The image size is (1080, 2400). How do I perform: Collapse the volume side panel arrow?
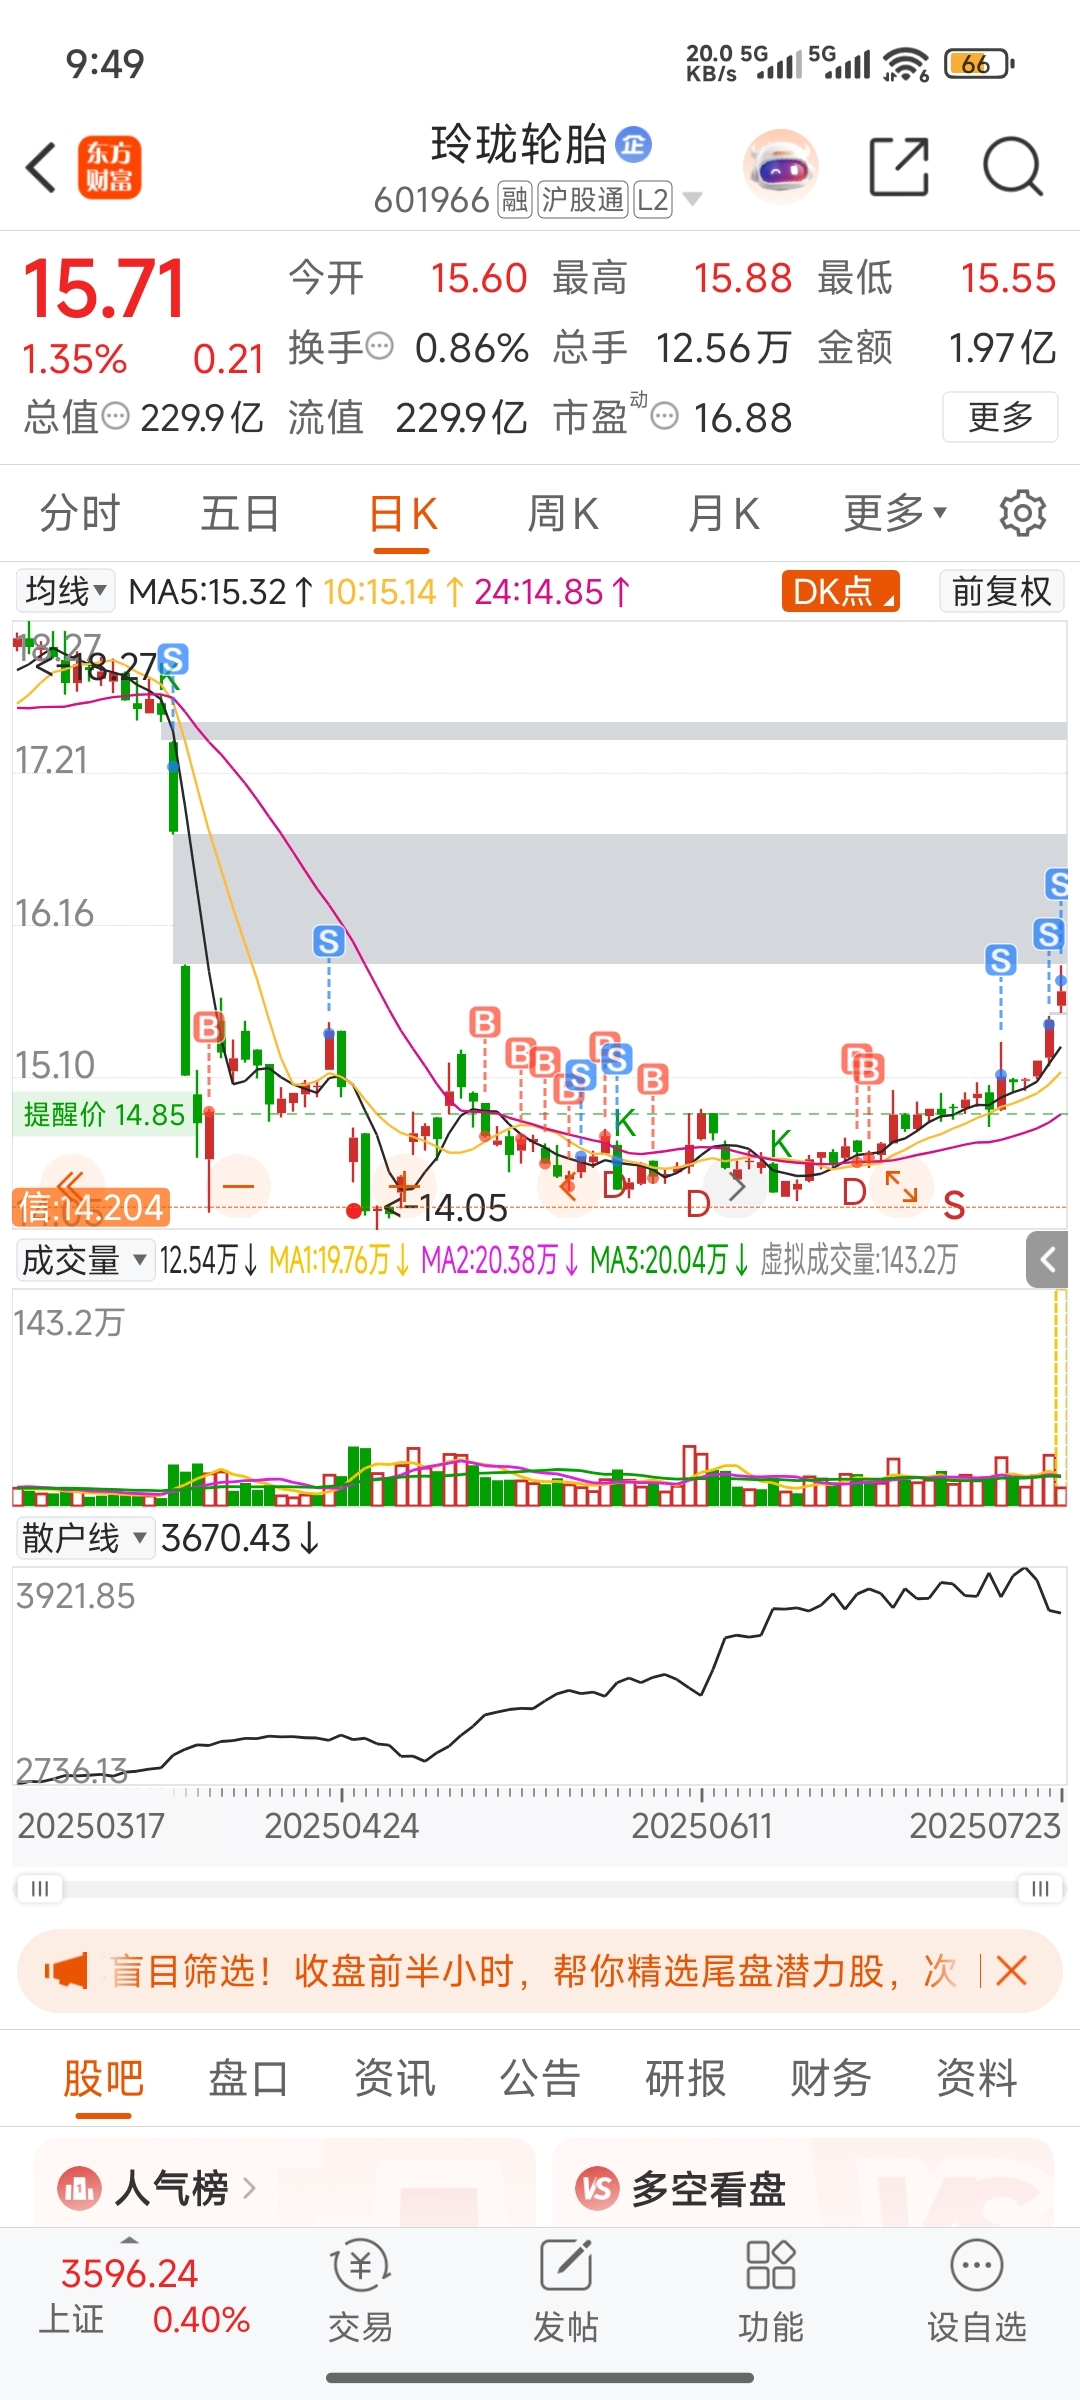[x=1047, y=1260]
